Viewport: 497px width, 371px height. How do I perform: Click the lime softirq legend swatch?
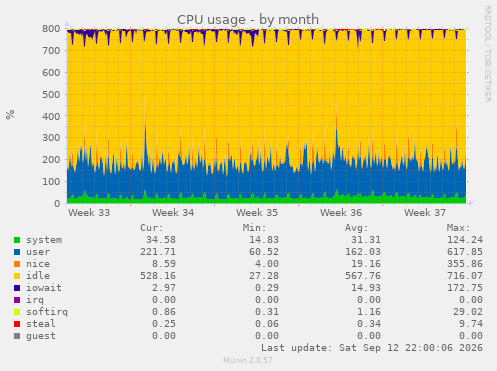[17, 312]
